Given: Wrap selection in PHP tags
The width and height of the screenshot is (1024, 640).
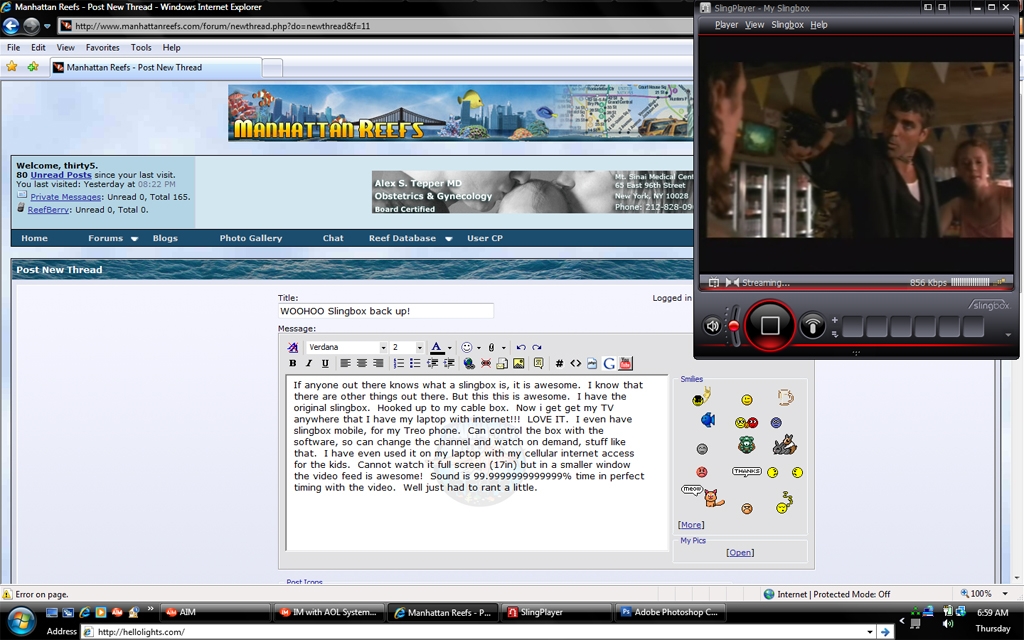Looking at the screenshot, I should [x=592, y=363].
